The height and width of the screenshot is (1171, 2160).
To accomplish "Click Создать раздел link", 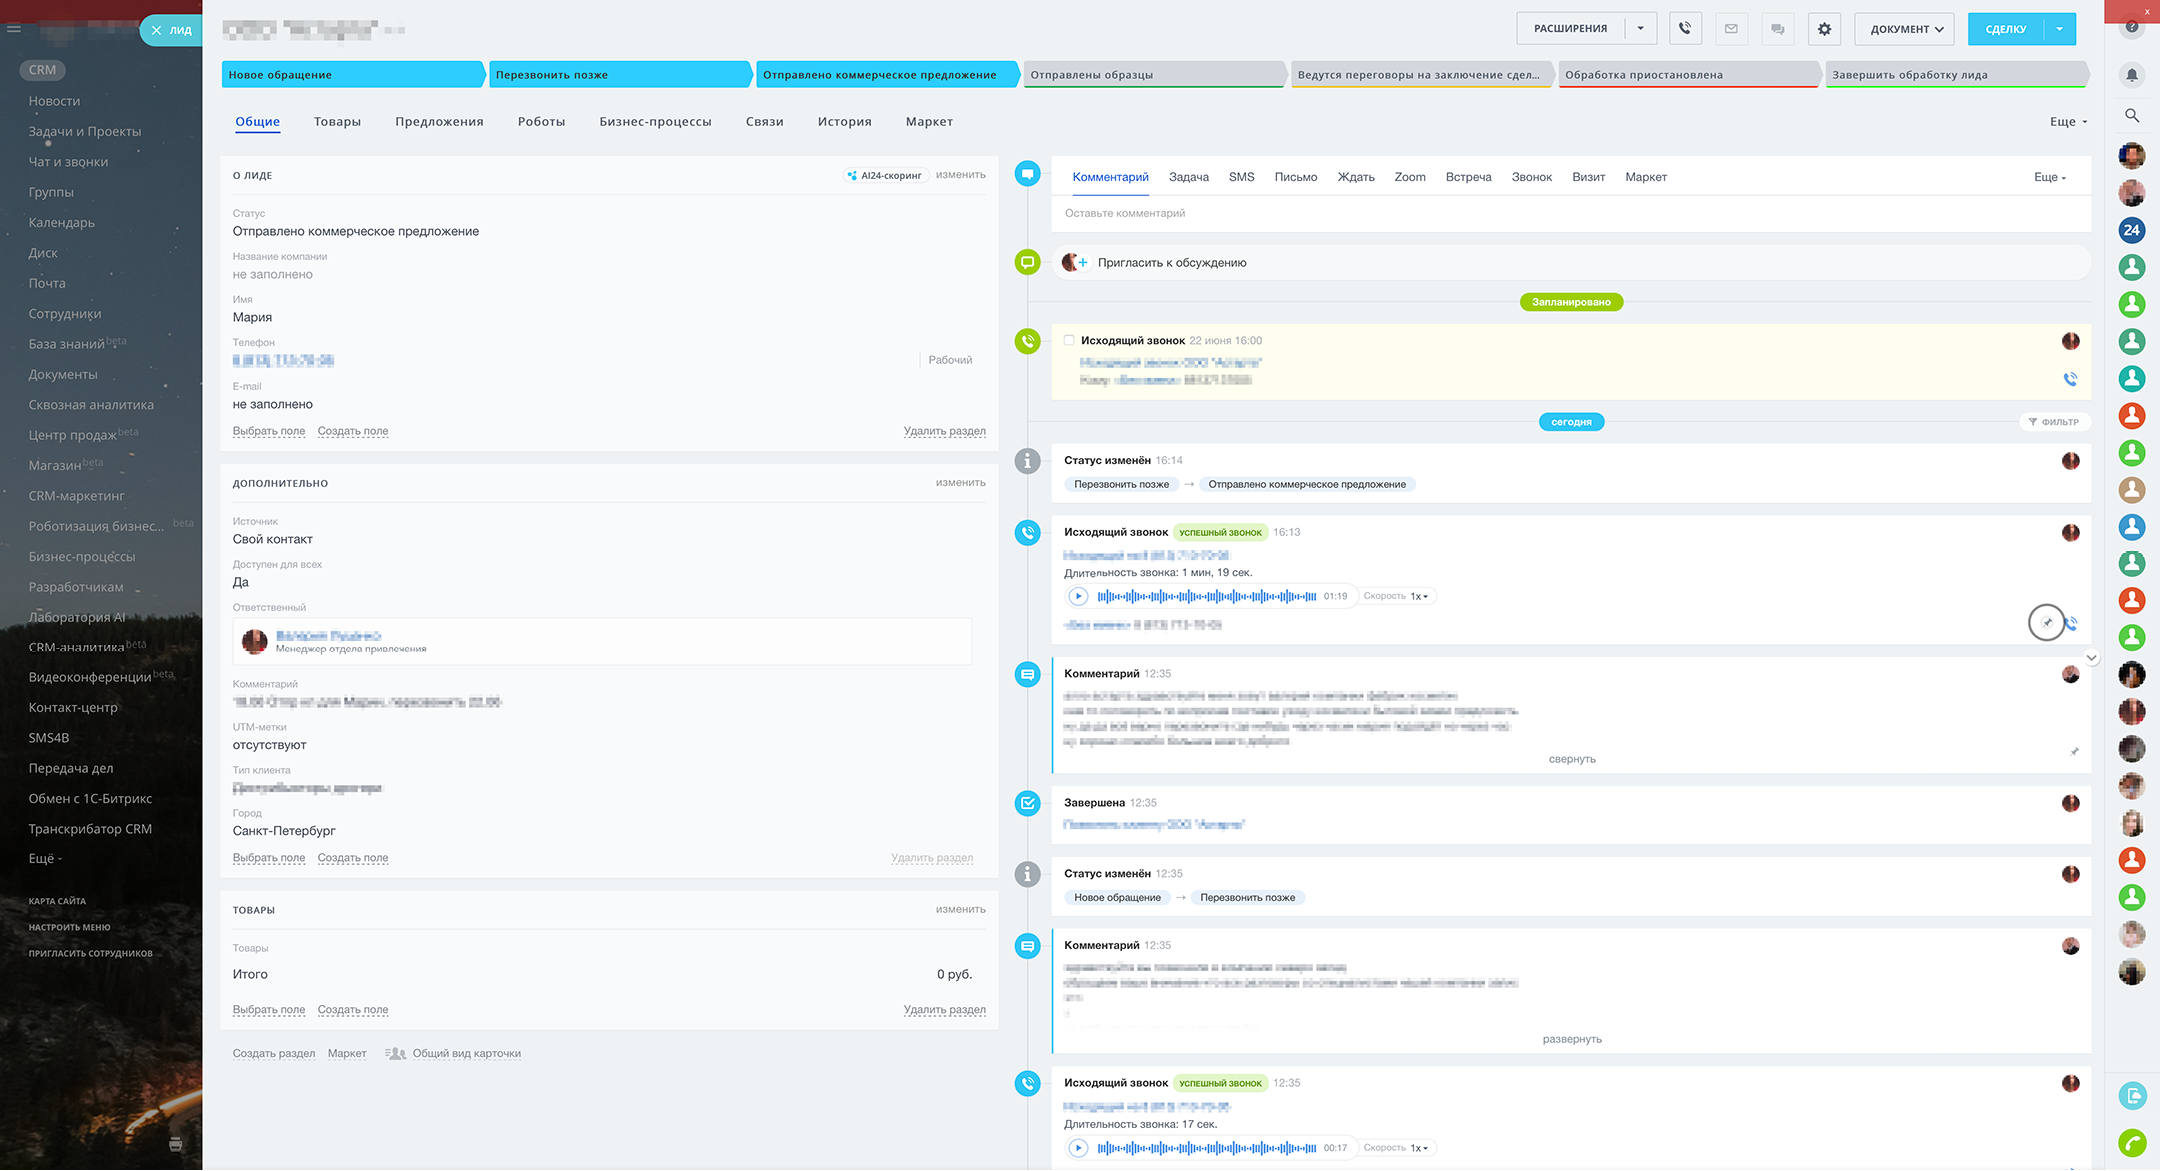I will pyautogui.click(x=273, y=1054).
